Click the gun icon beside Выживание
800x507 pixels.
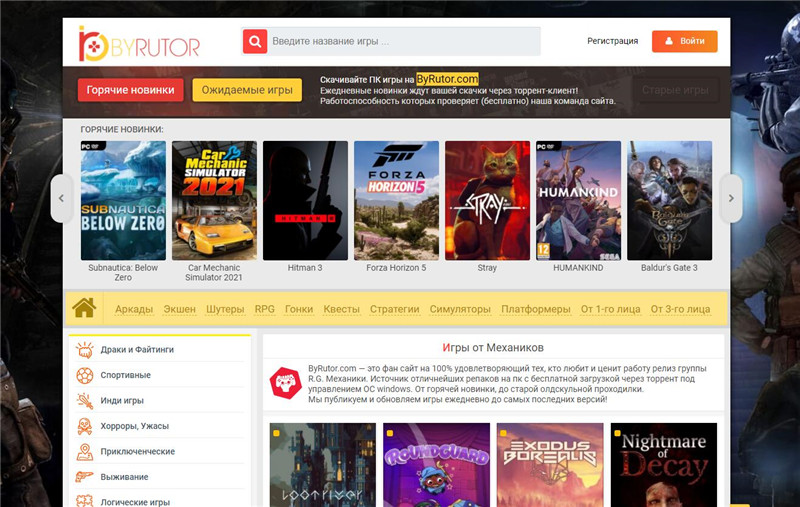click(x=85, y=477)
